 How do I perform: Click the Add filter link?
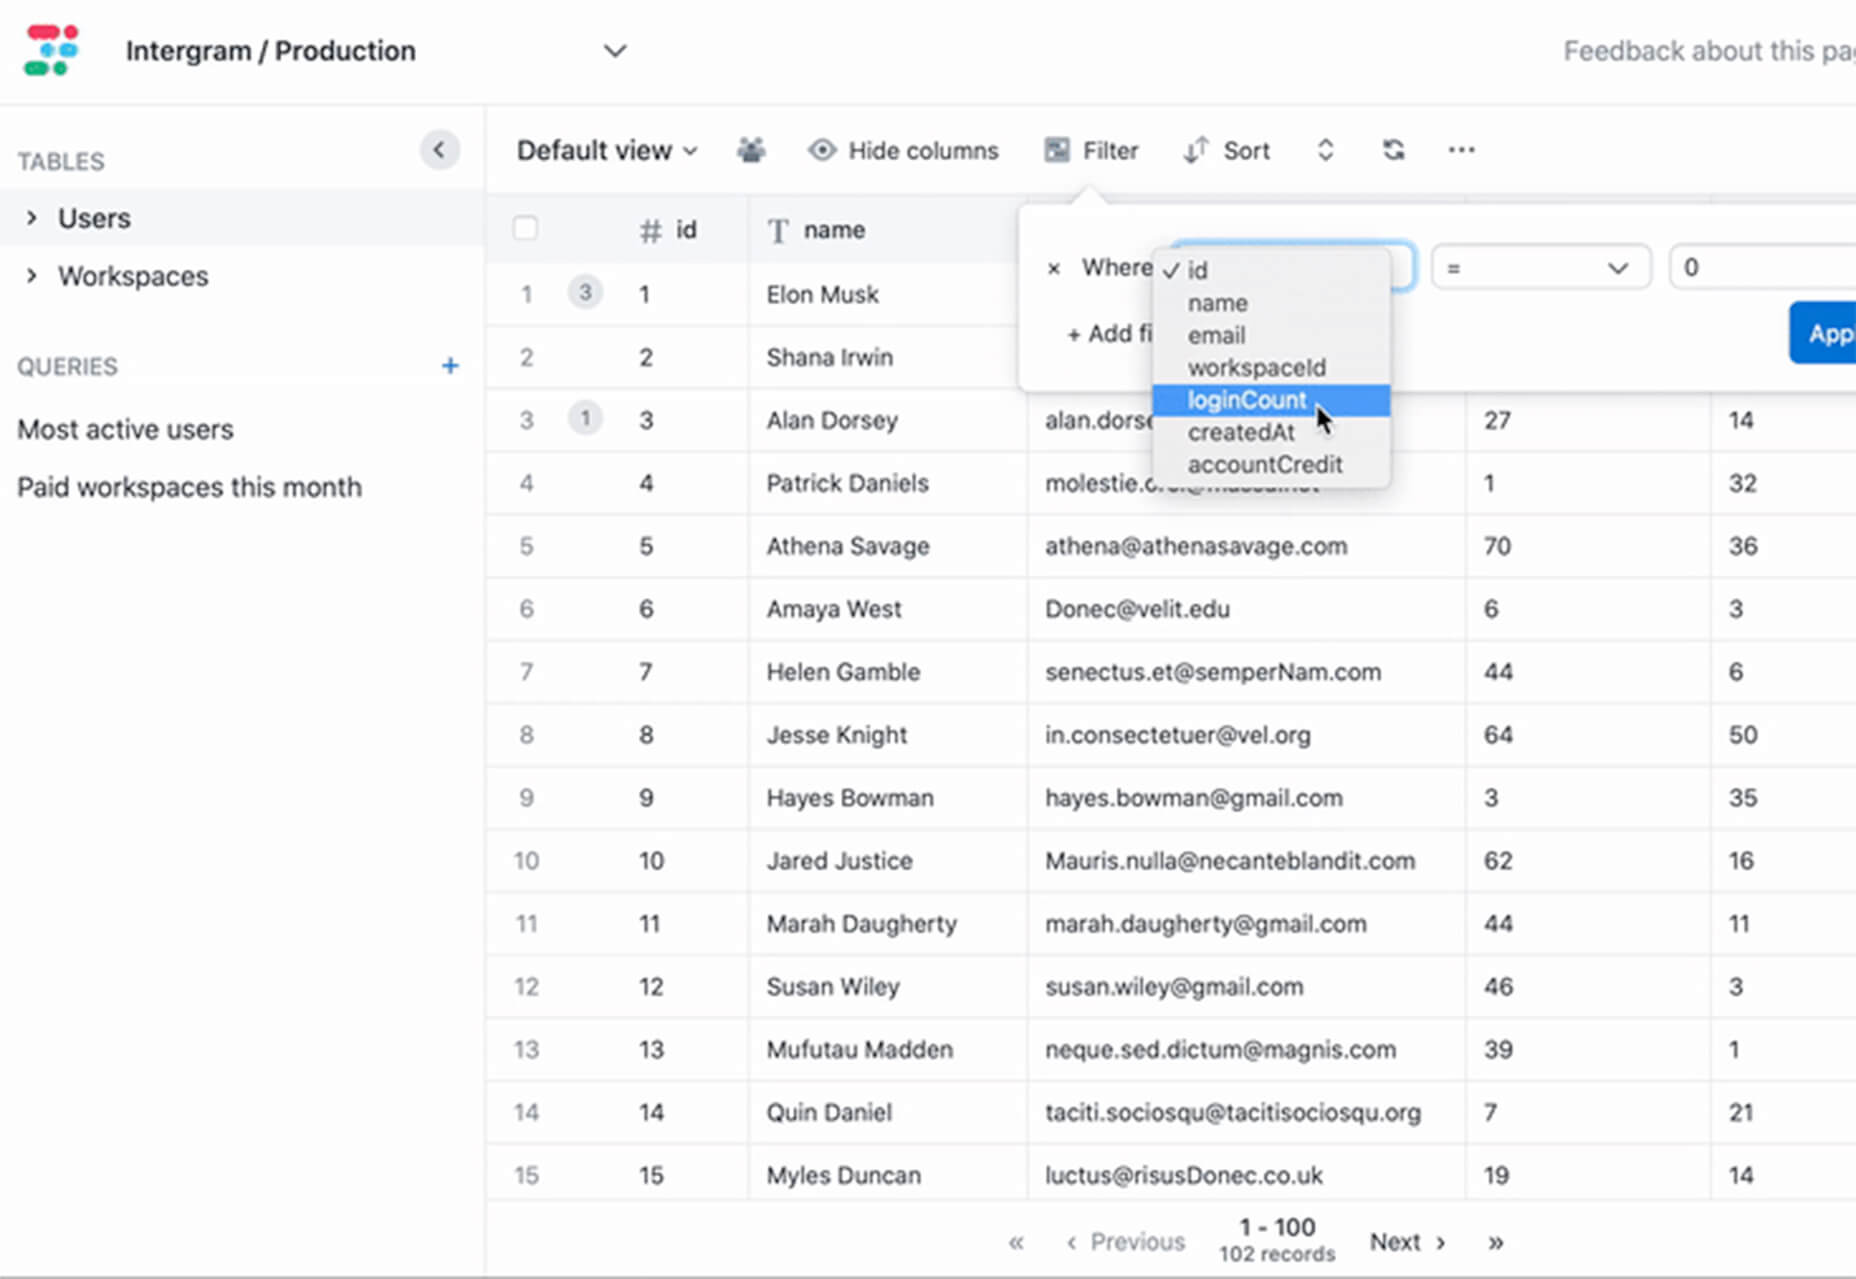tap(1109, 334)
